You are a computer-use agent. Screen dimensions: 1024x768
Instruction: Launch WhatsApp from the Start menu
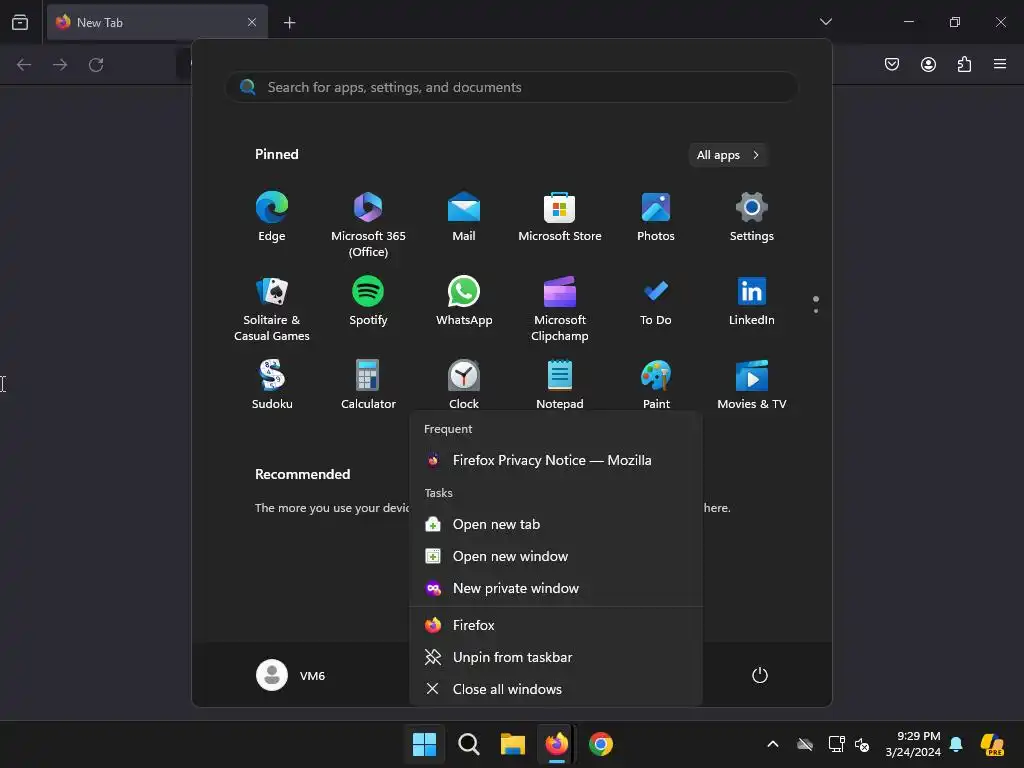tap(464, 302)
